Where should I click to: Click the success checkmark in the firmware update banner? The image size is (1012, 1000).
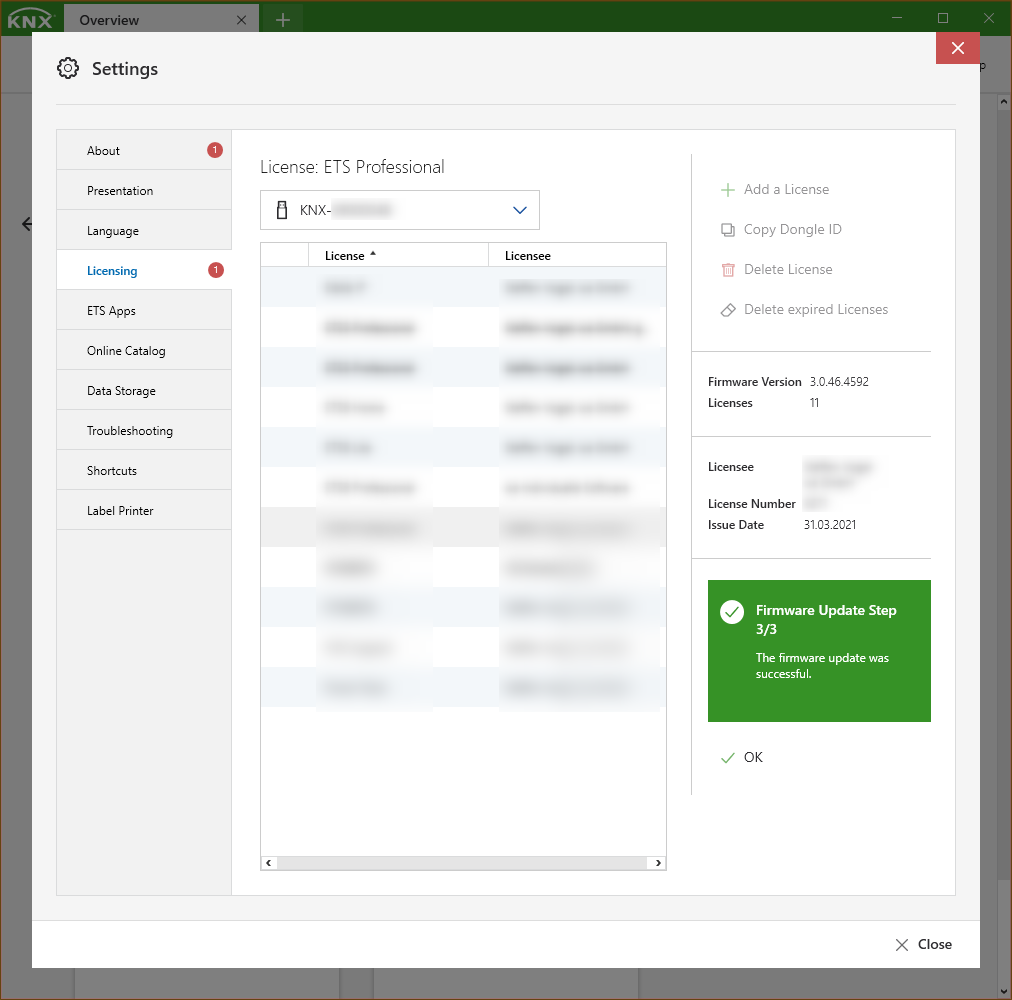click(x=732, y=612)
